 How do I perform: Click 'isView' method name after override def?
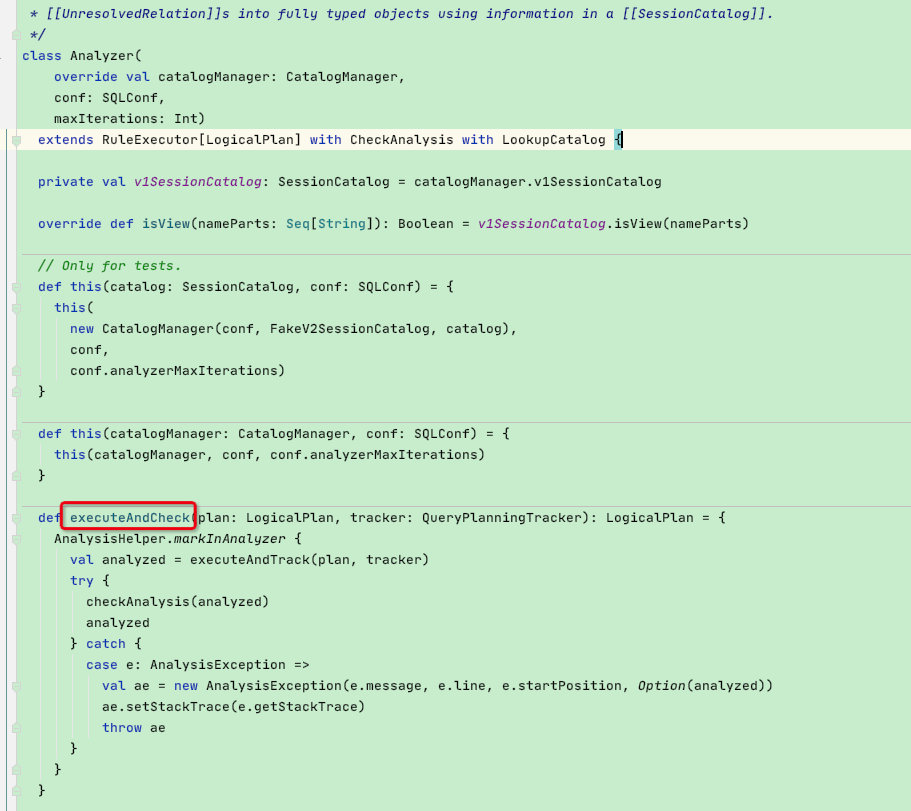pos(166,224)
